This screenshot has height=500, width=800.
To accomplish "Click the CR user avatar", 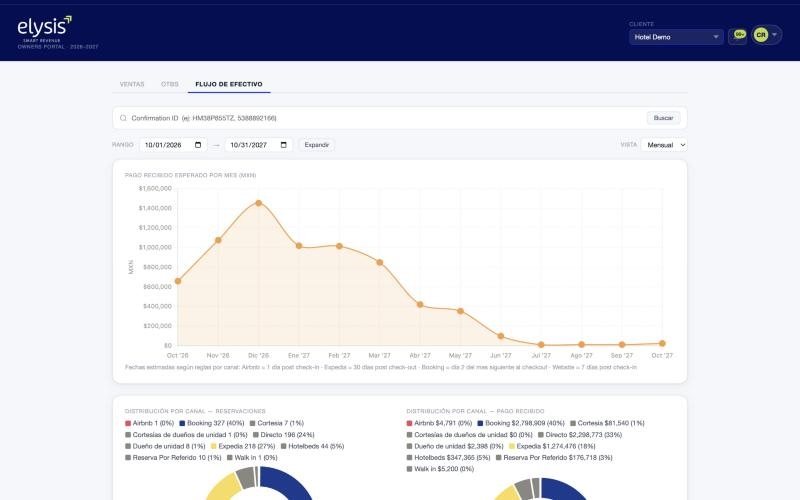I will coord(760,35).
